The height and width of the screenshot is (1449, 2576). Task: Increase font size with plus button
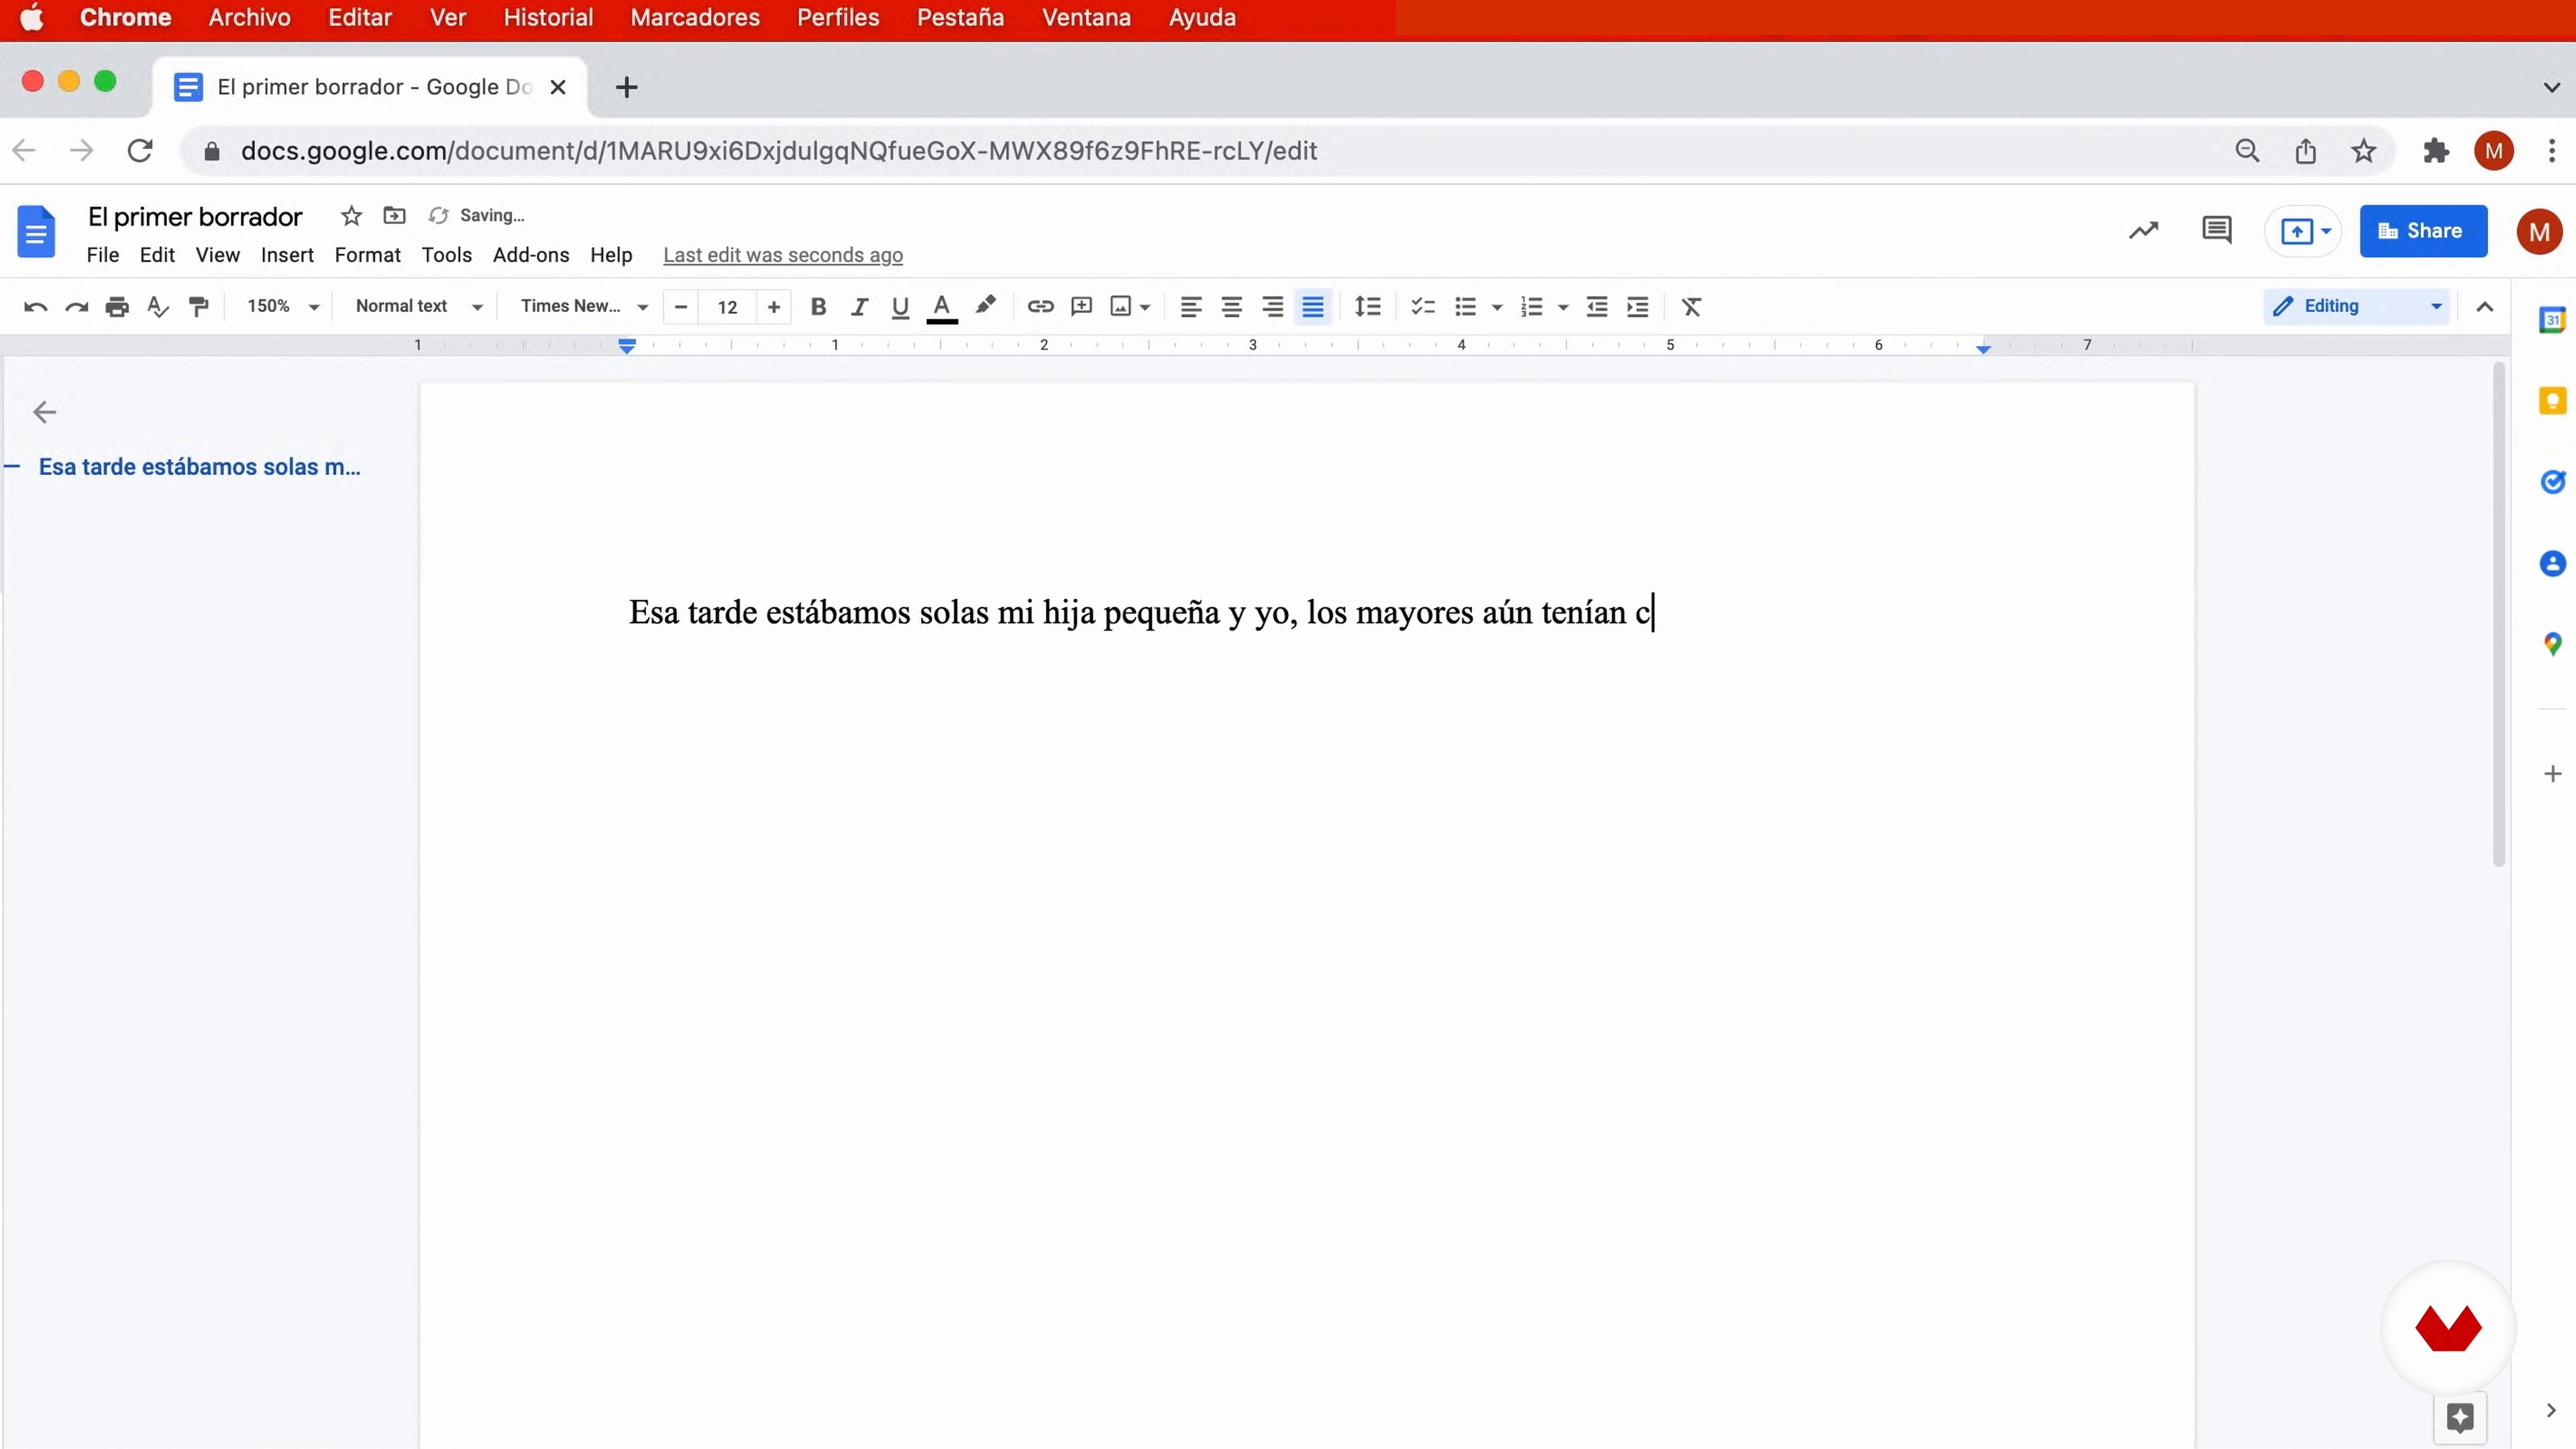tap(773, 307)
